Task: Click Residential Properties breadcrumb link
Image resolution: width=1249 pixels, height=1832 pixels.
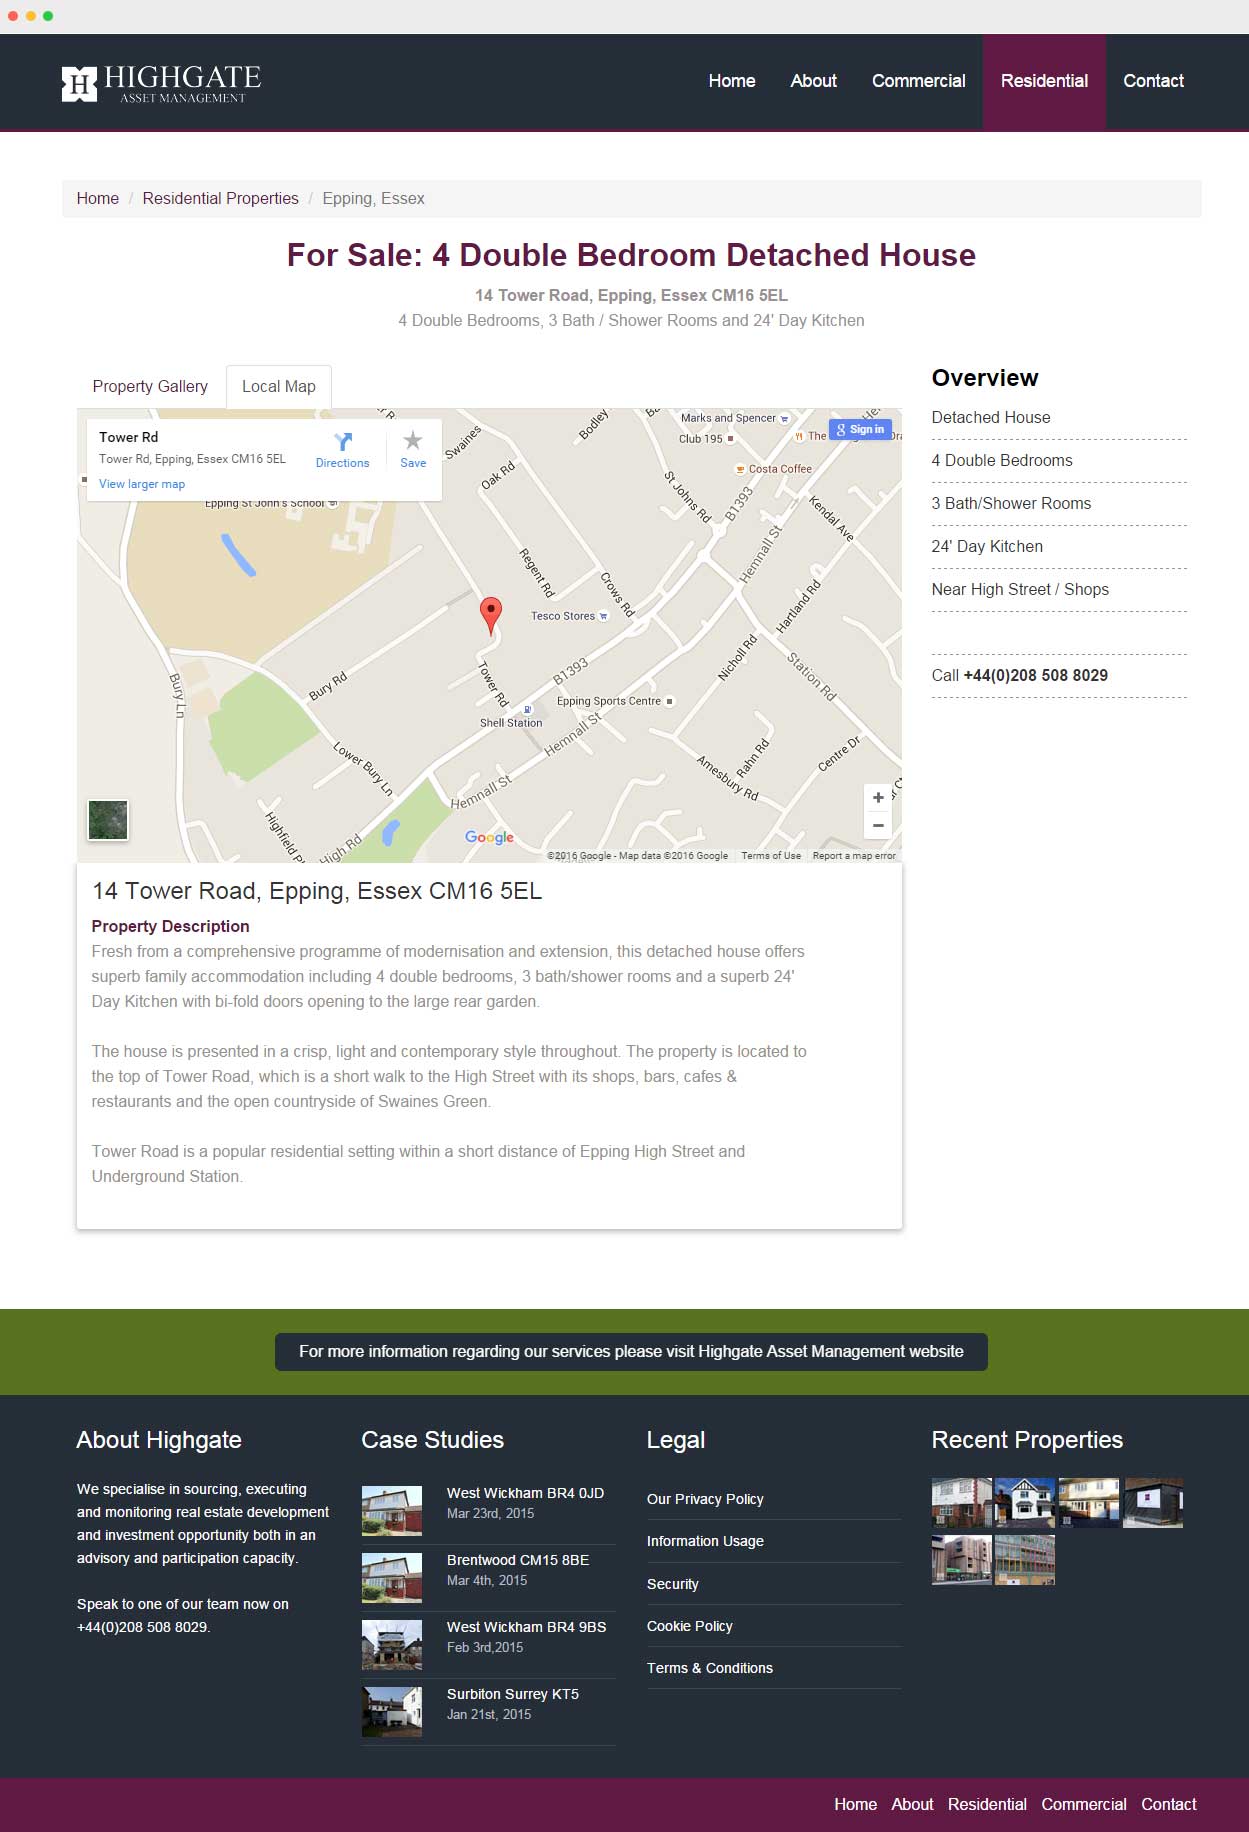Action: click(x=221, y=198)
